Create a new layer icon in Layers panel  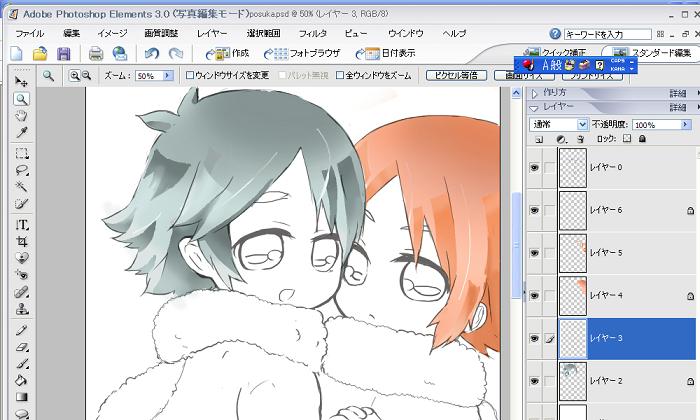tap(539, 139)
